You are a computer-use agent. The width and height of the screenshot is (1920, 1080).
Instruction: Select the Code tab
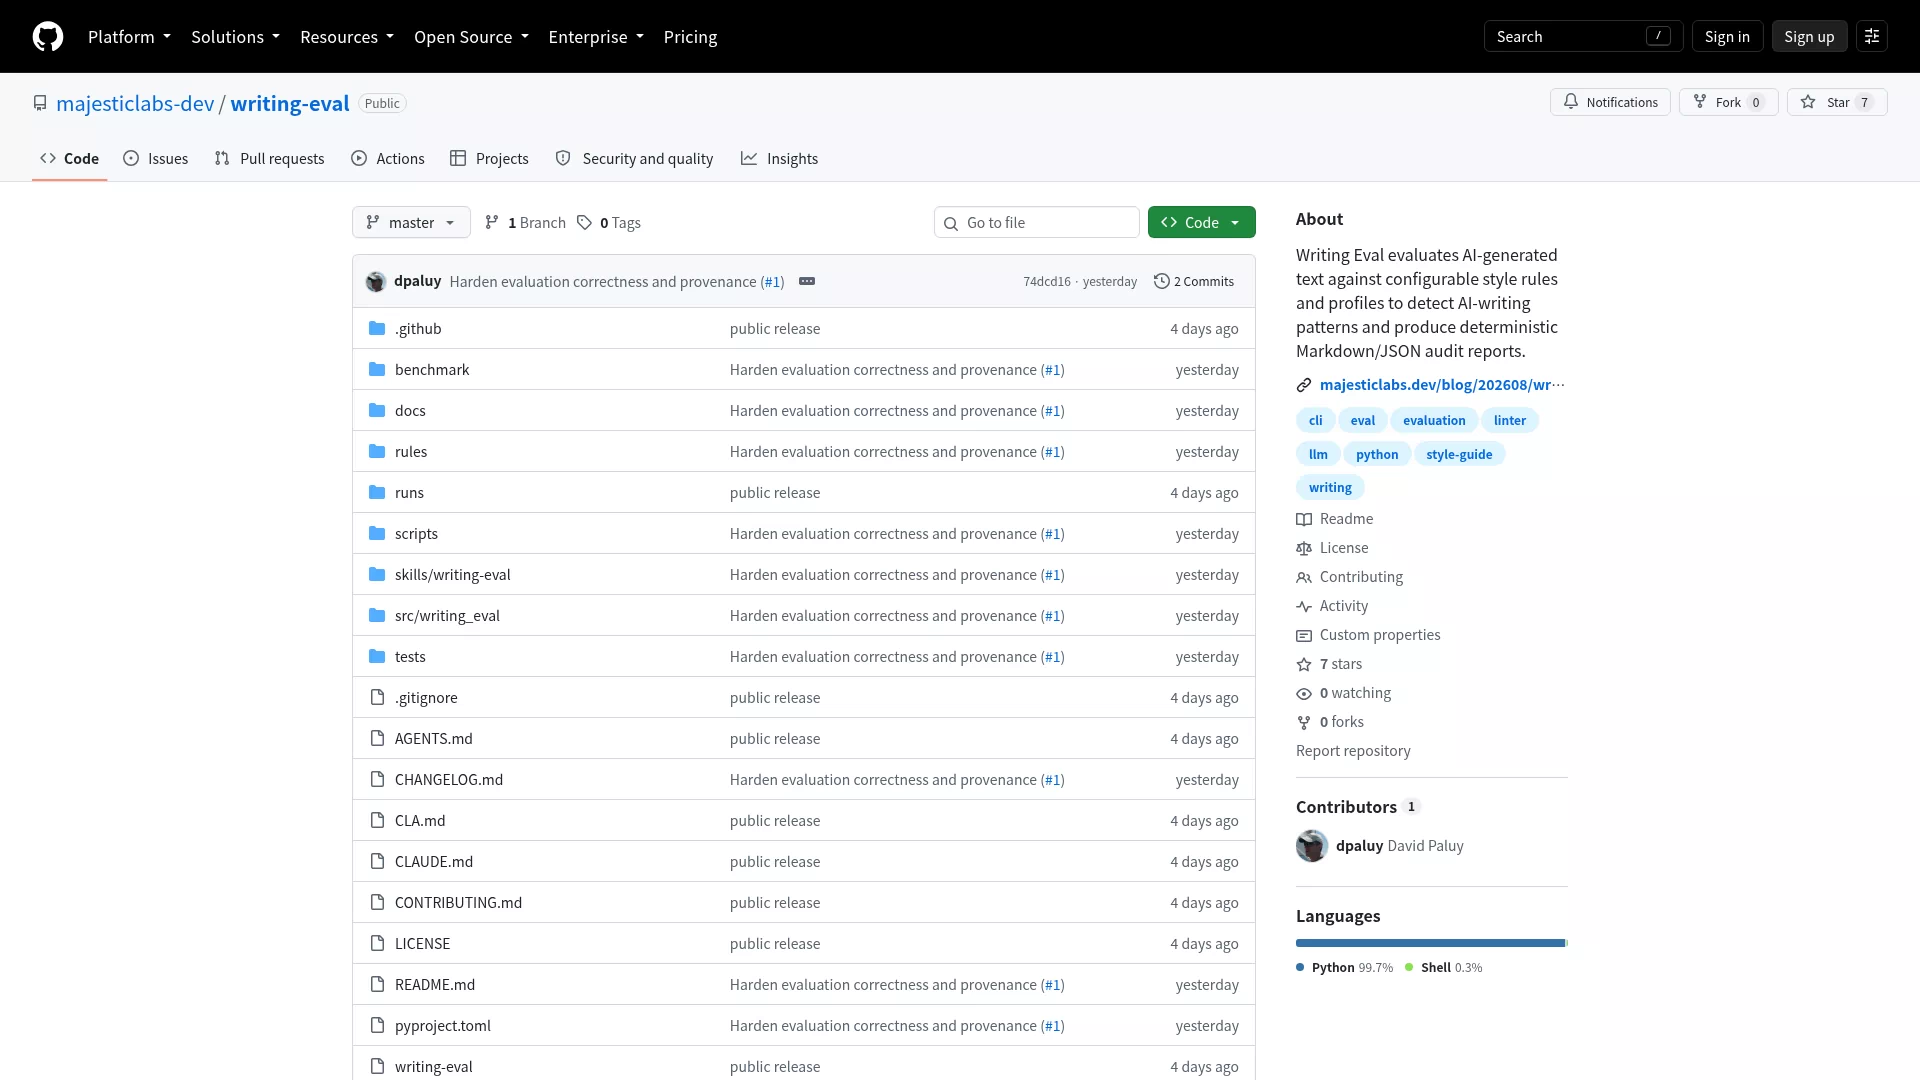[x=70, y=159]
